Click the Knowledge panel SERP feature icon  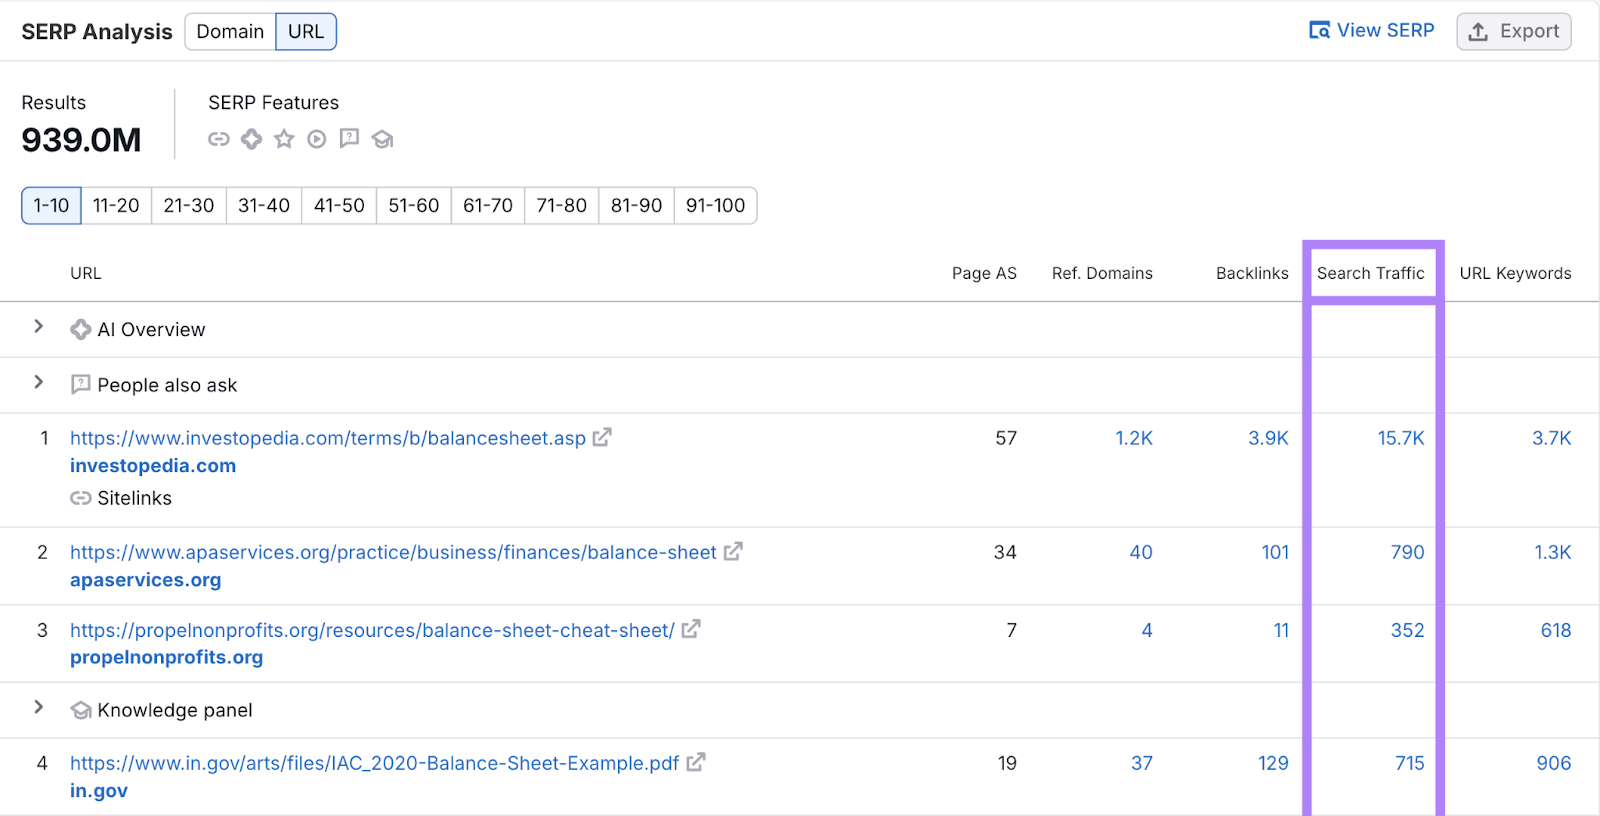pyautogui.click(x=382, y=139)
